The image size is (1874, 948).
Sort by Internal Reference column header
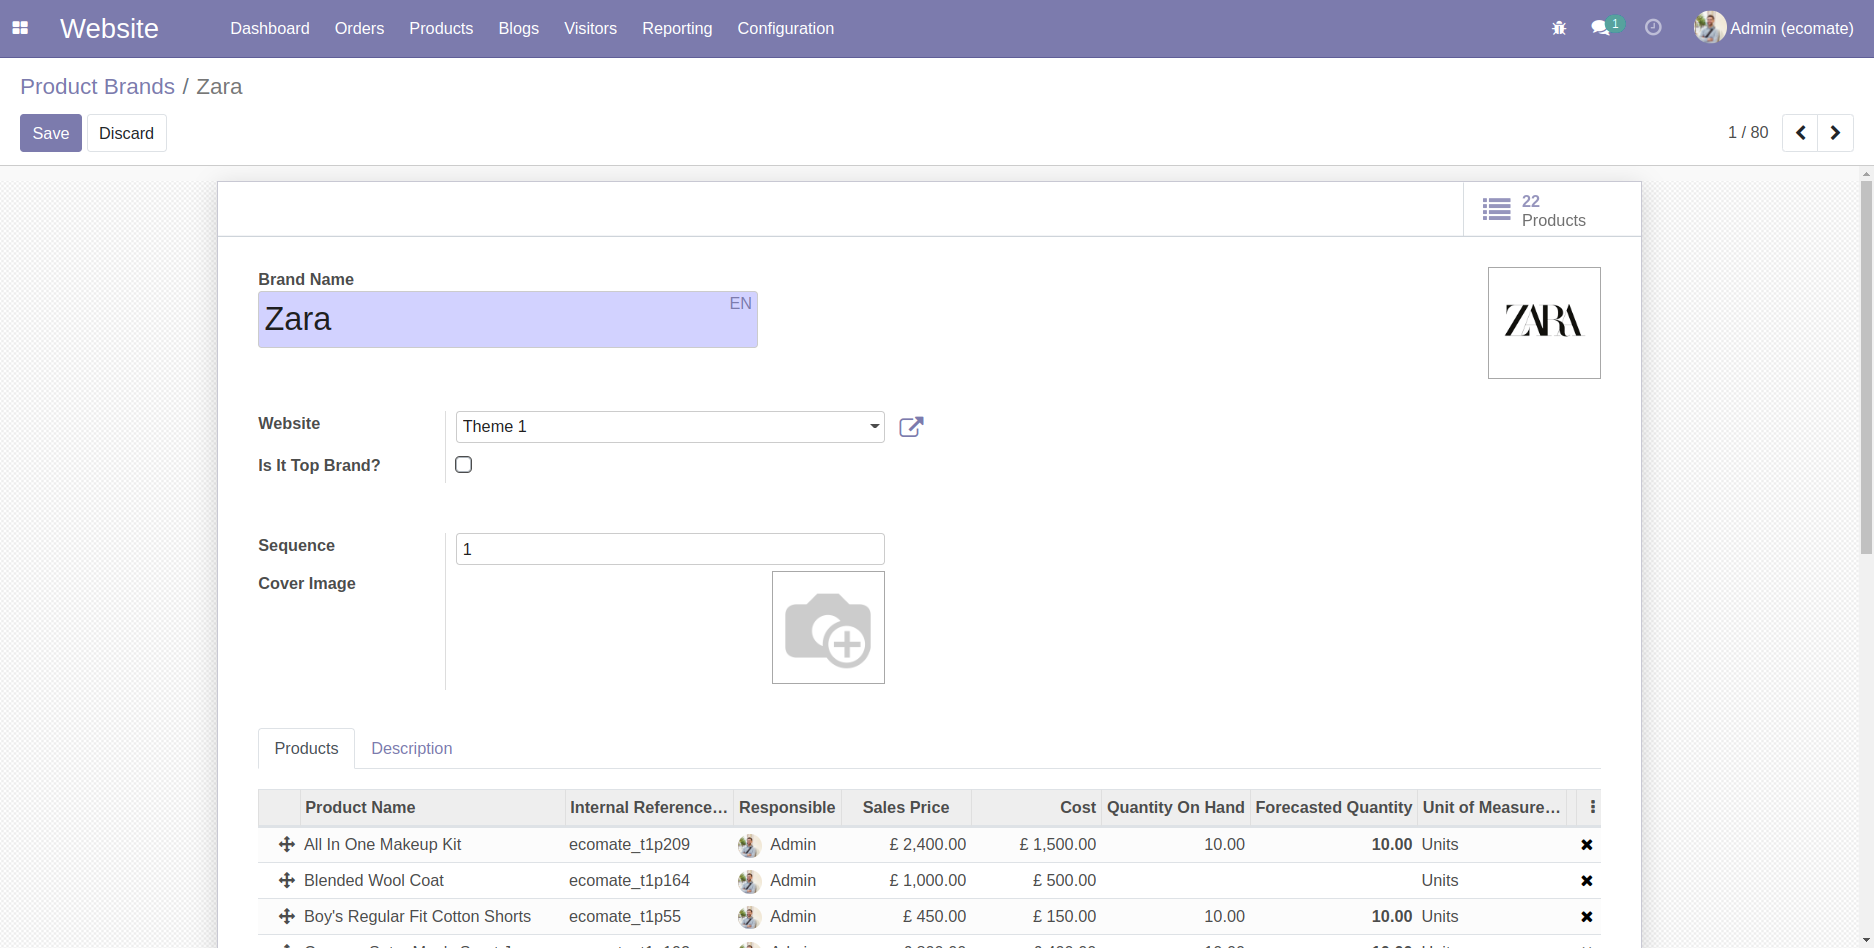tap(649, 808)
